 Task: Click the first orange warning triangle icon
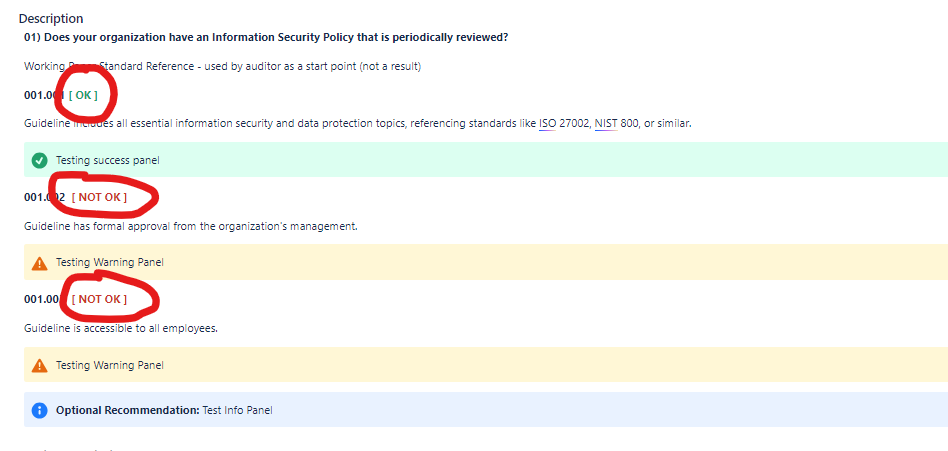[x=39, y=263]
